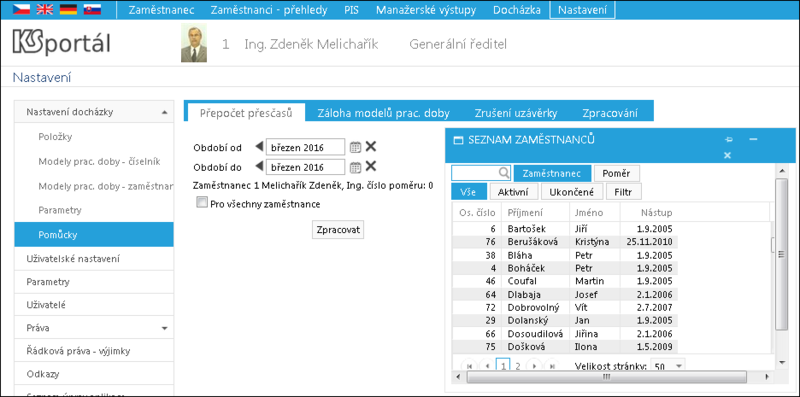Open calendar picker for Období od
Viewport: 800px width, 397px height.
coord(356,147)
